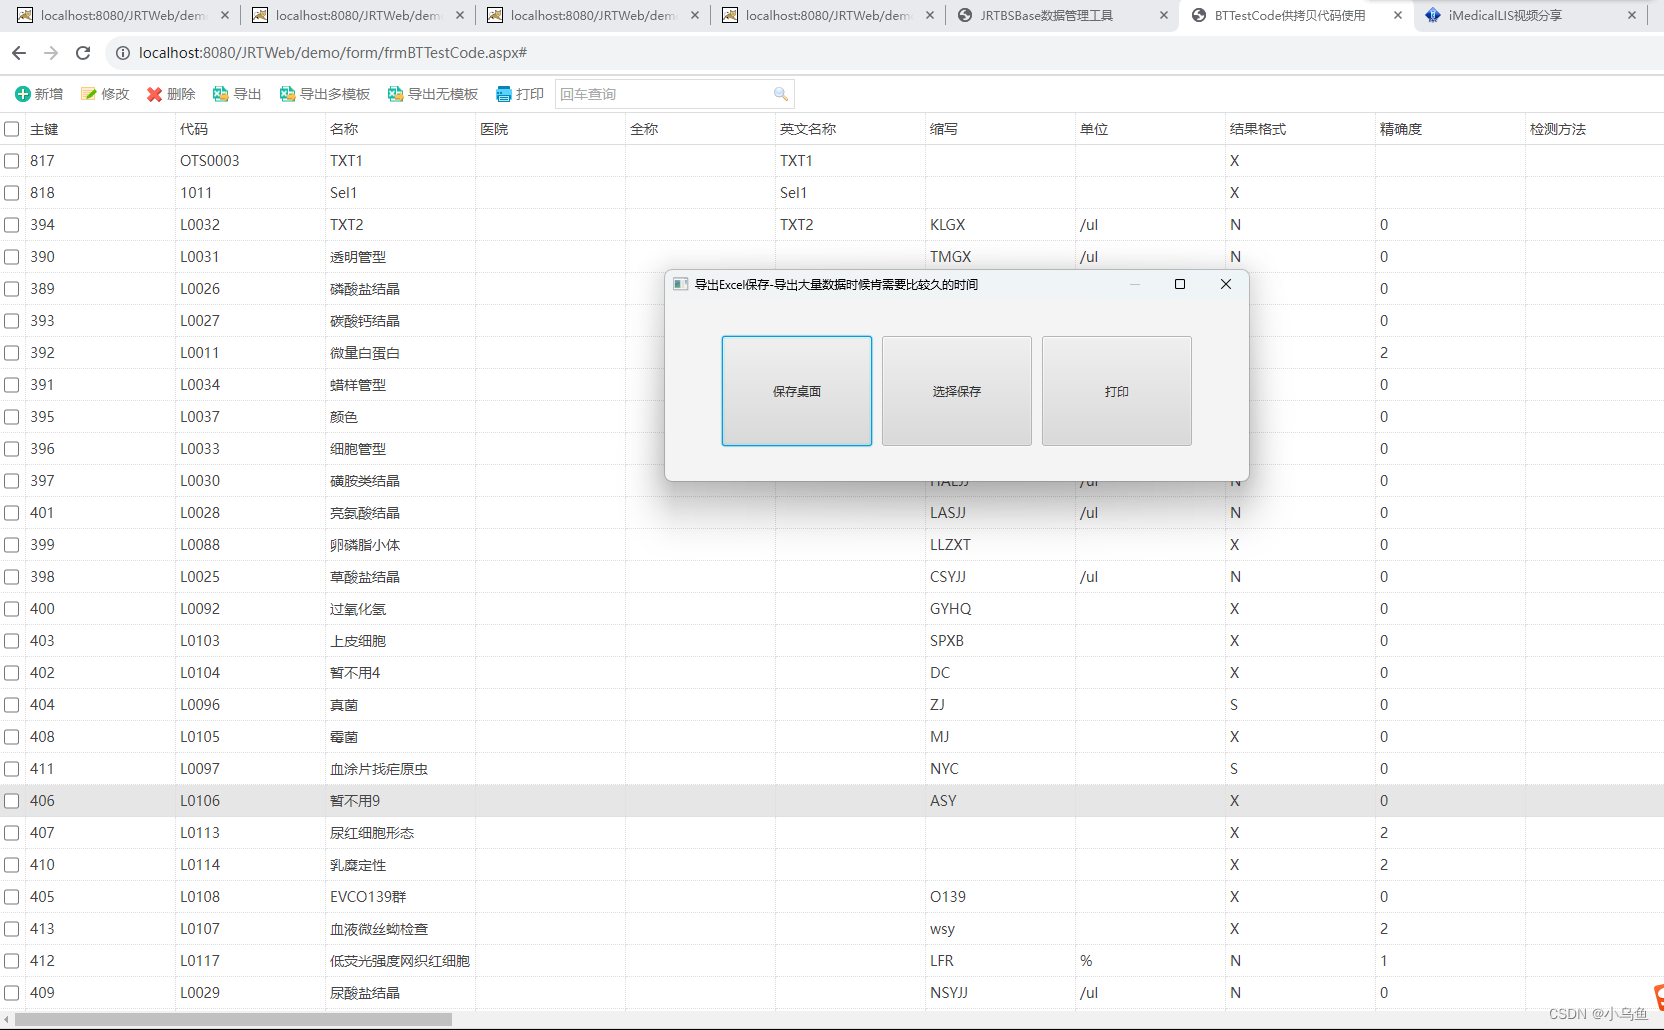Maximize the Excel export dialog
Screen dimensions: 1664x1030
point(1180,284)
